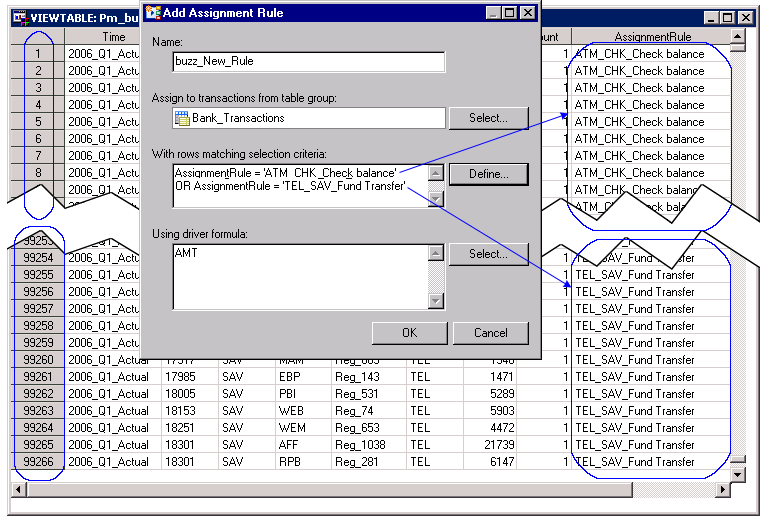
Task: Focus the Name field containing buzz_New_Rule
Action: point(308,62)
